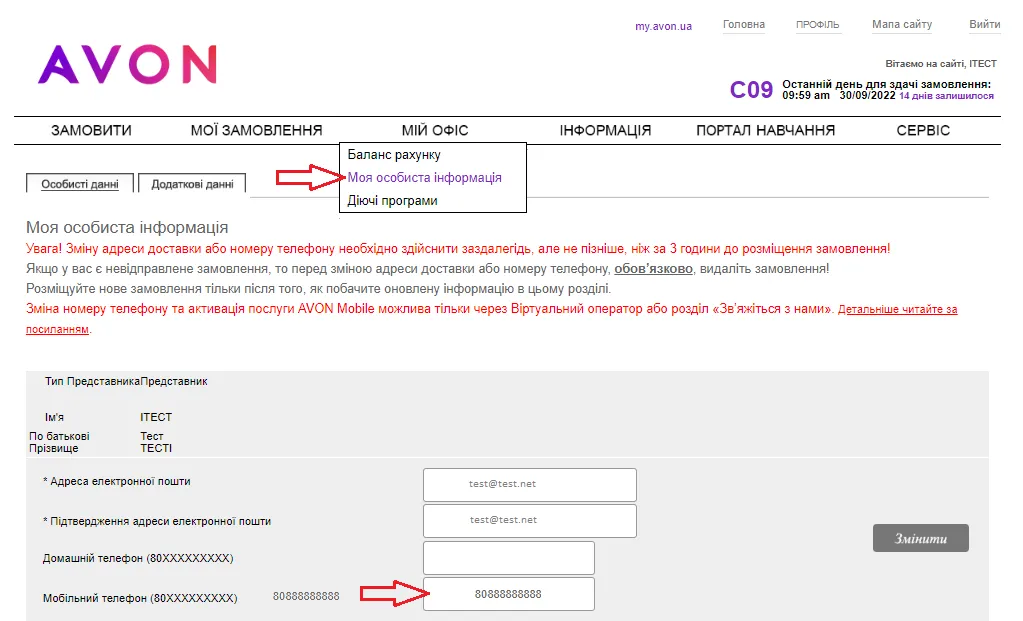This screenshot has height=621, width=1023.
Task: Open the ПОРТАЛ НАВЧАННЯ menu
Action: coord(766,130)
